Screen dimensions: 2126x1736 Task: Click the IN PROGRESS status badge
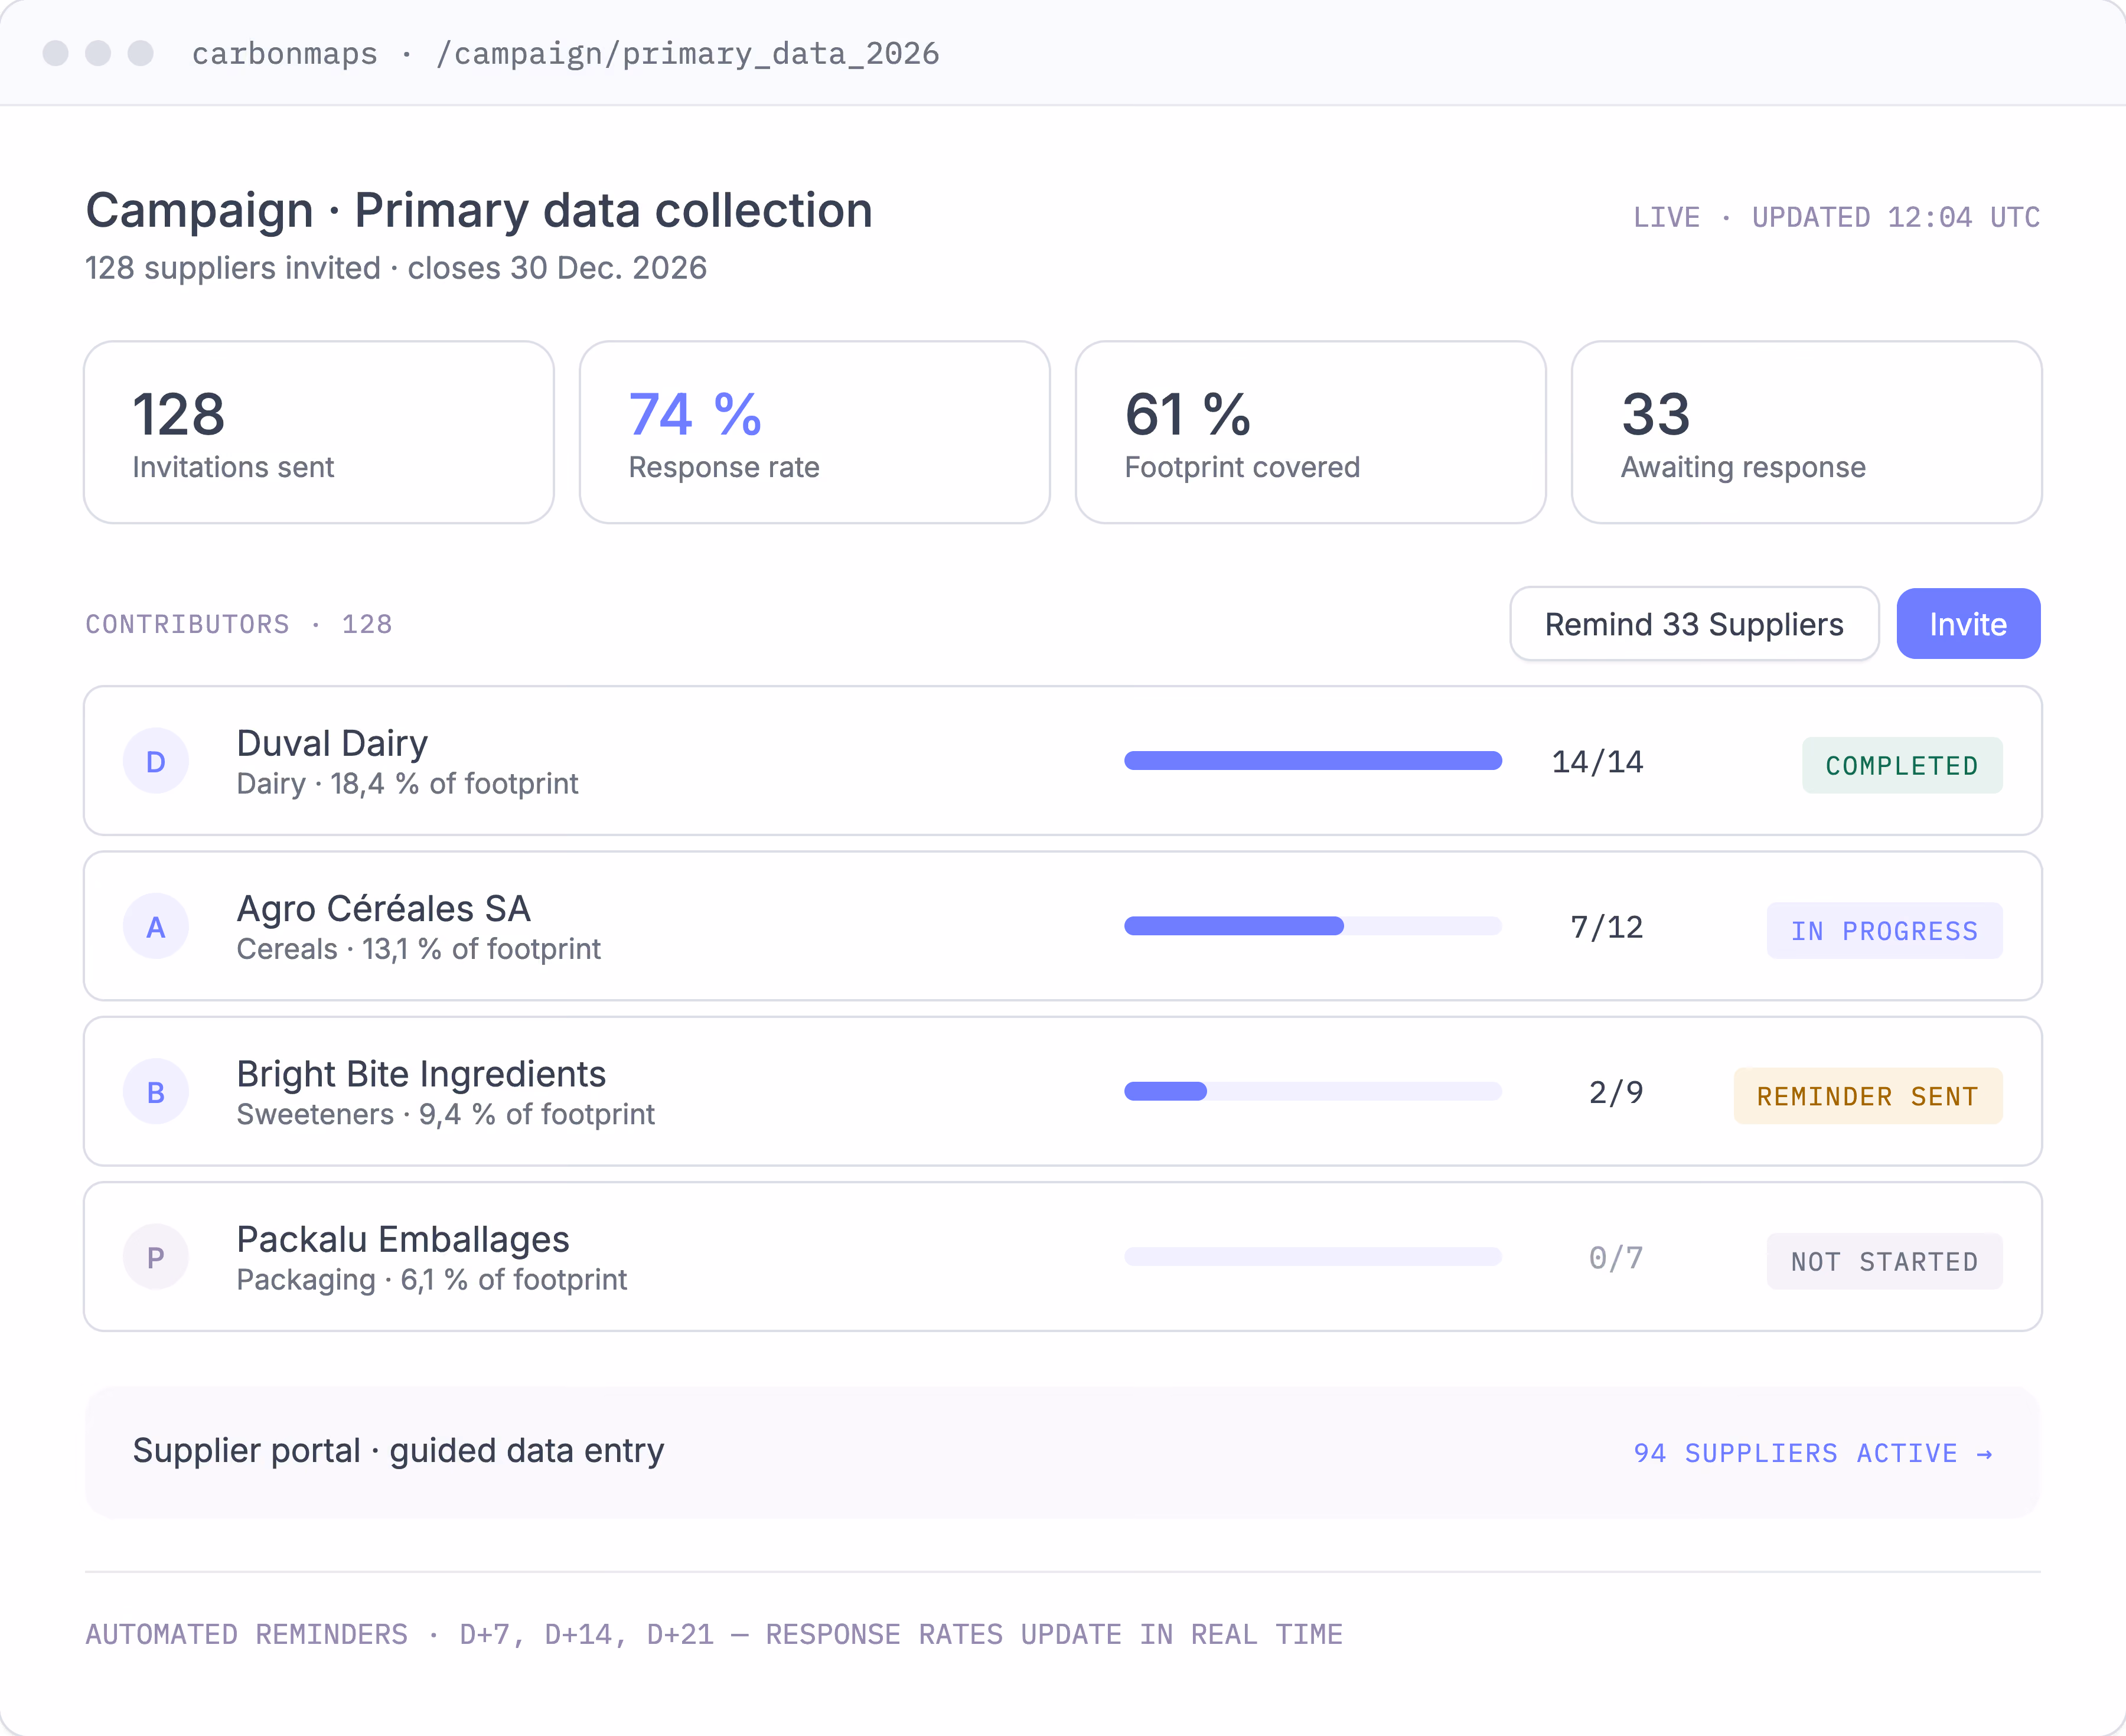tap(1884, 931)
